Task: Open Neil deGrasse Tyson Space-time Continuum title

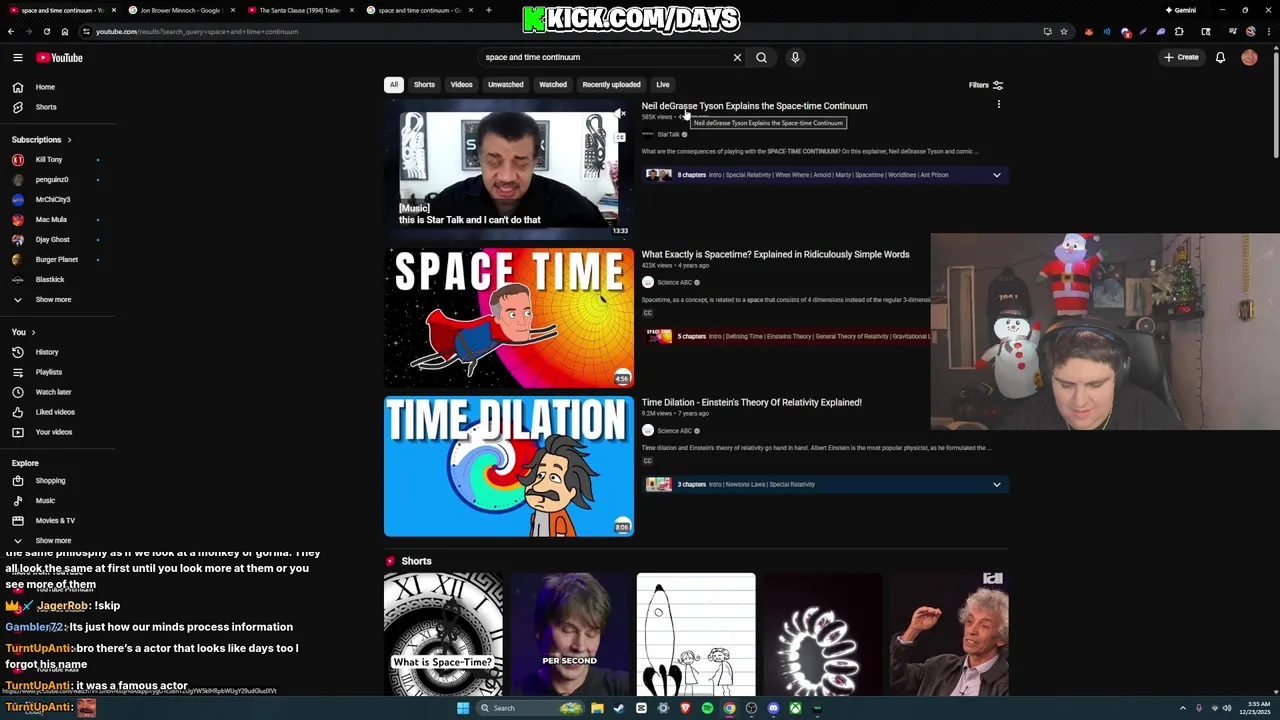Action: pyautogui.click(x=754, y=106)
